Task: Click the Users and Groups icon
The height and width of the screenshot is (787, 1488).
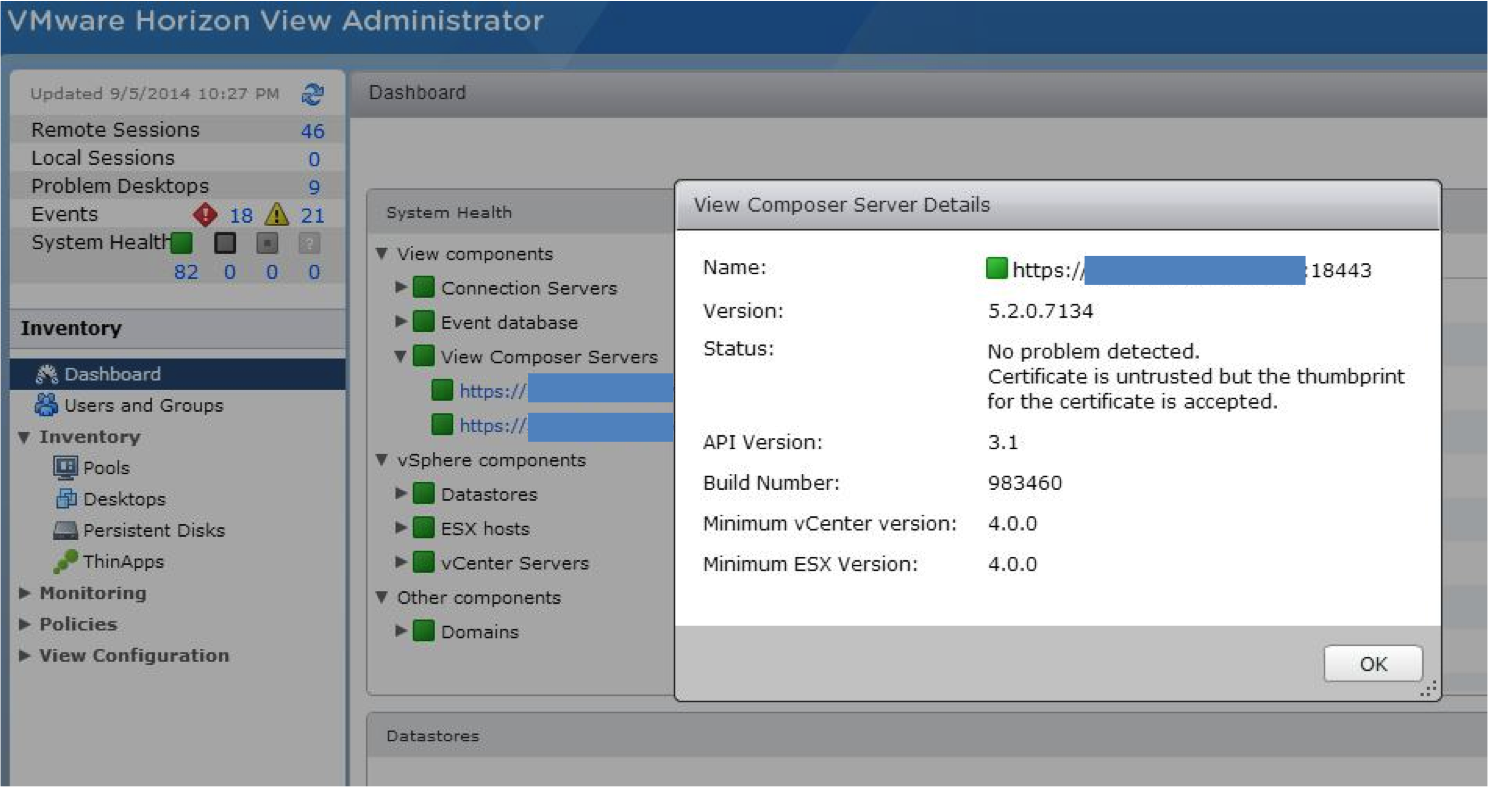Action: [x=47, y=405]
